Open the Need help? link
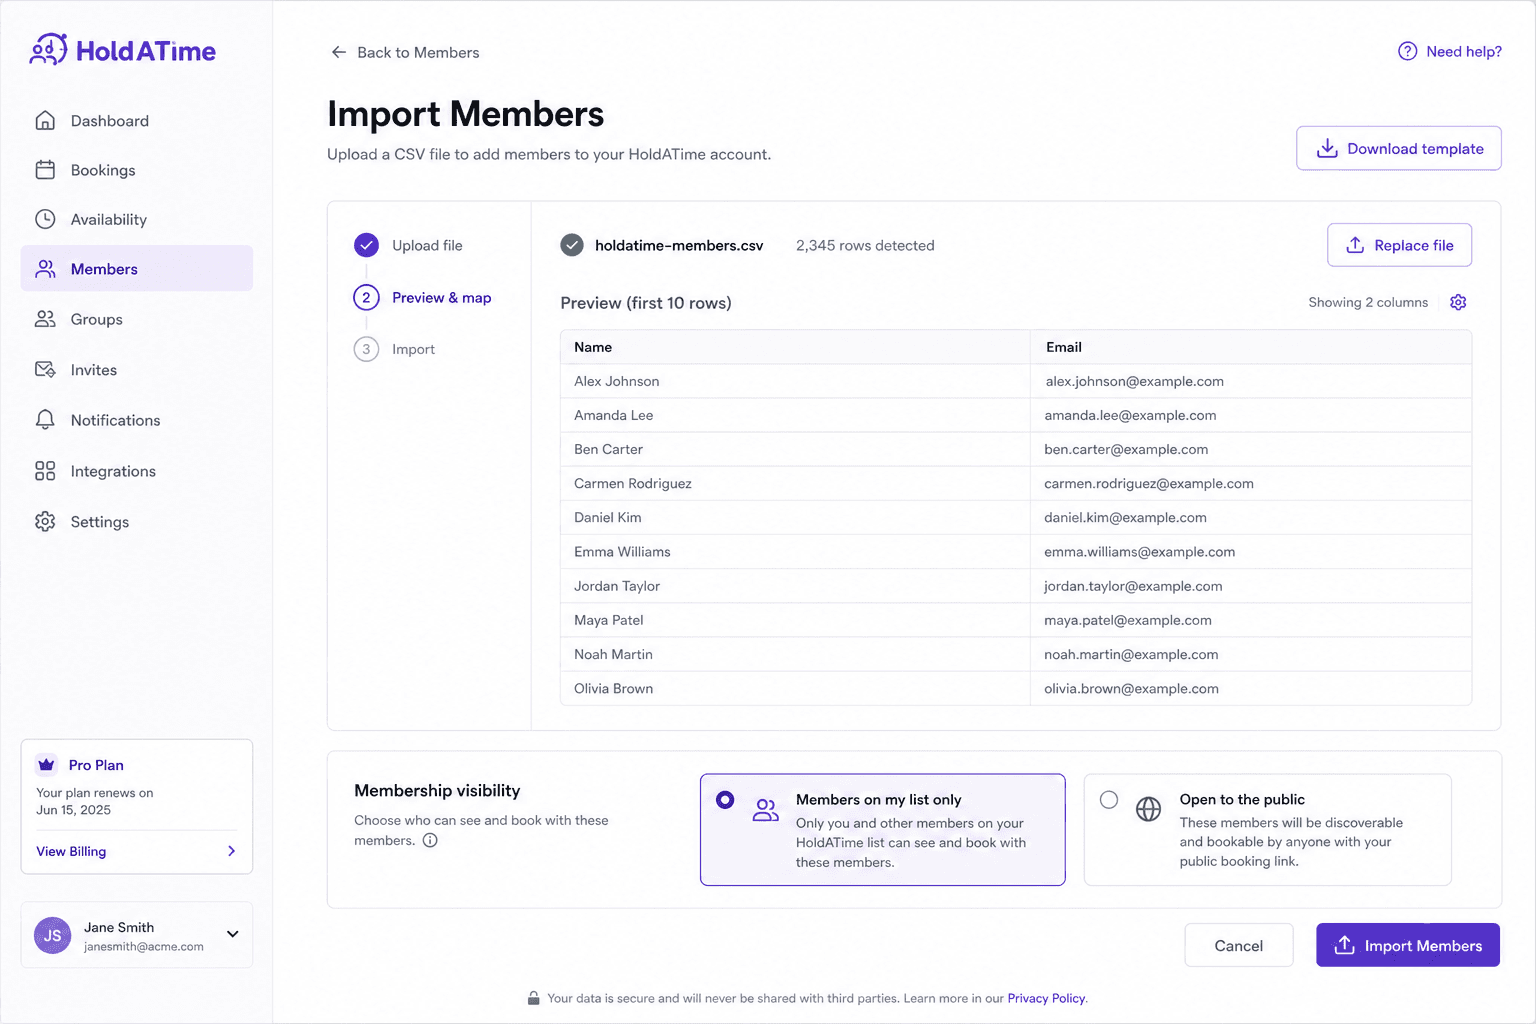Image resolution: width=1536 pixels, height=1024 pixels. [x=1450, y=51]
